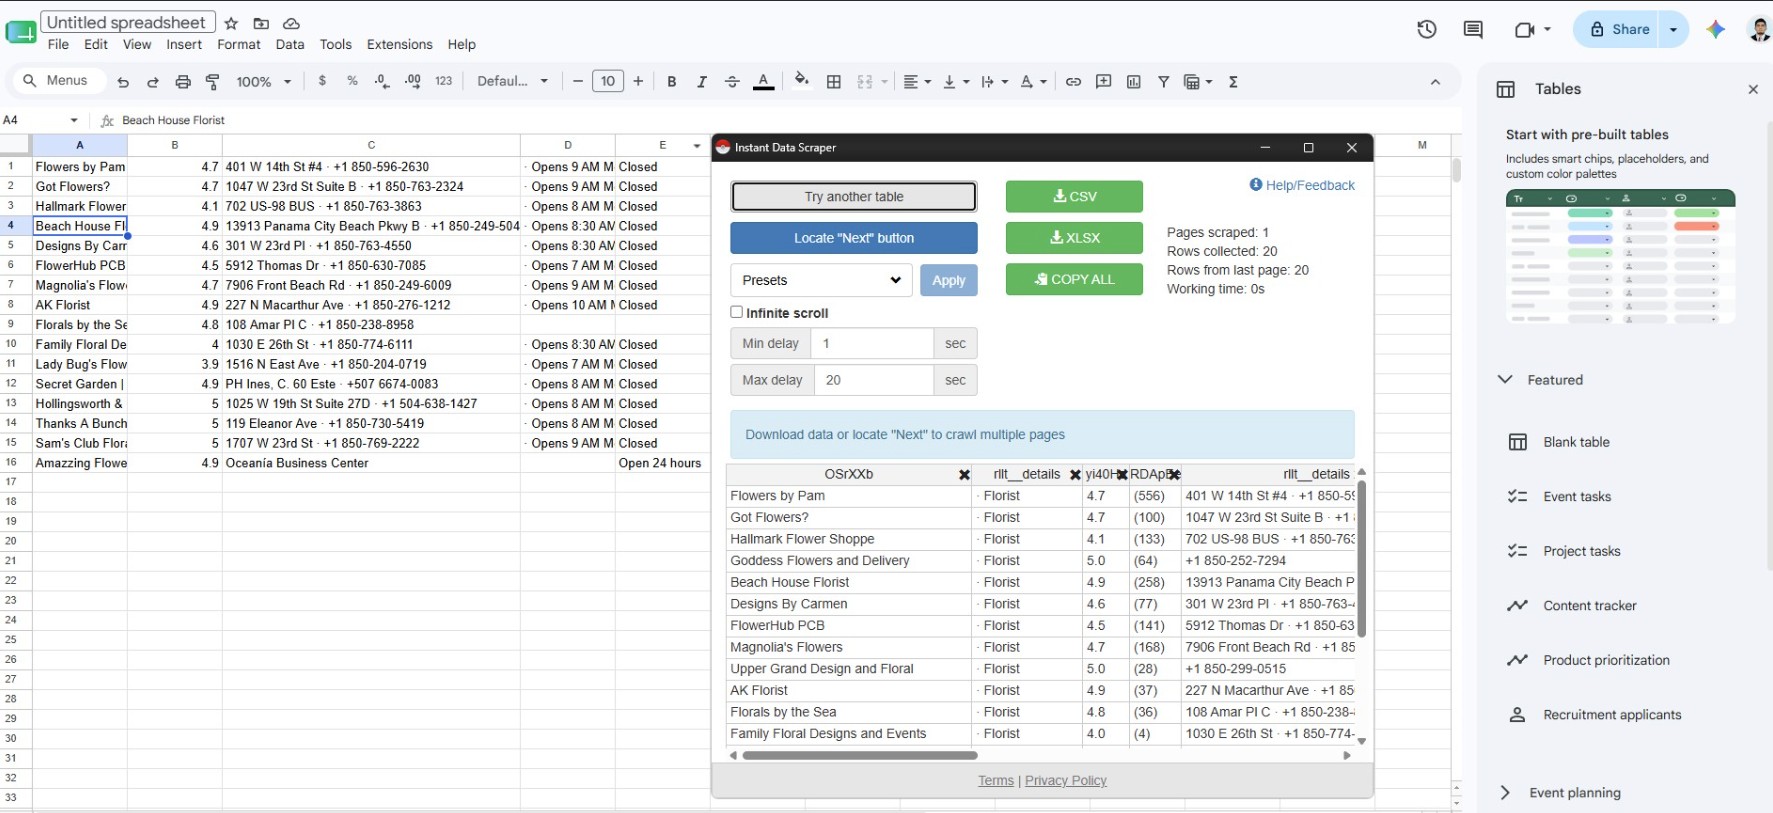The height and width of the screenshot is (813, 1773).
Task: Click the move to folder icon
Action: click(x=261, y=23)
